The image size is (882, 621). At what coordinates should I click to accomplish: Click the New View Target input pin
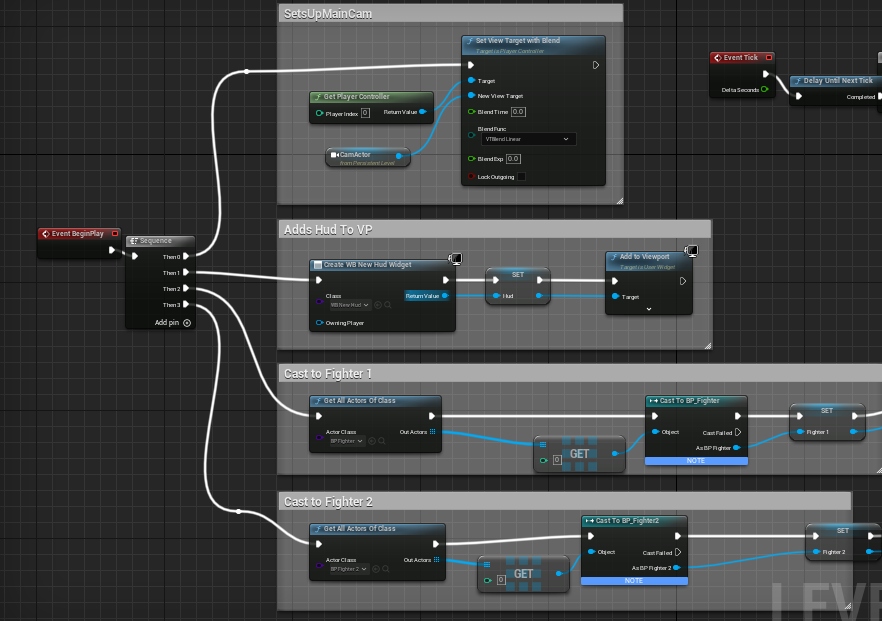tap(471, 96)
